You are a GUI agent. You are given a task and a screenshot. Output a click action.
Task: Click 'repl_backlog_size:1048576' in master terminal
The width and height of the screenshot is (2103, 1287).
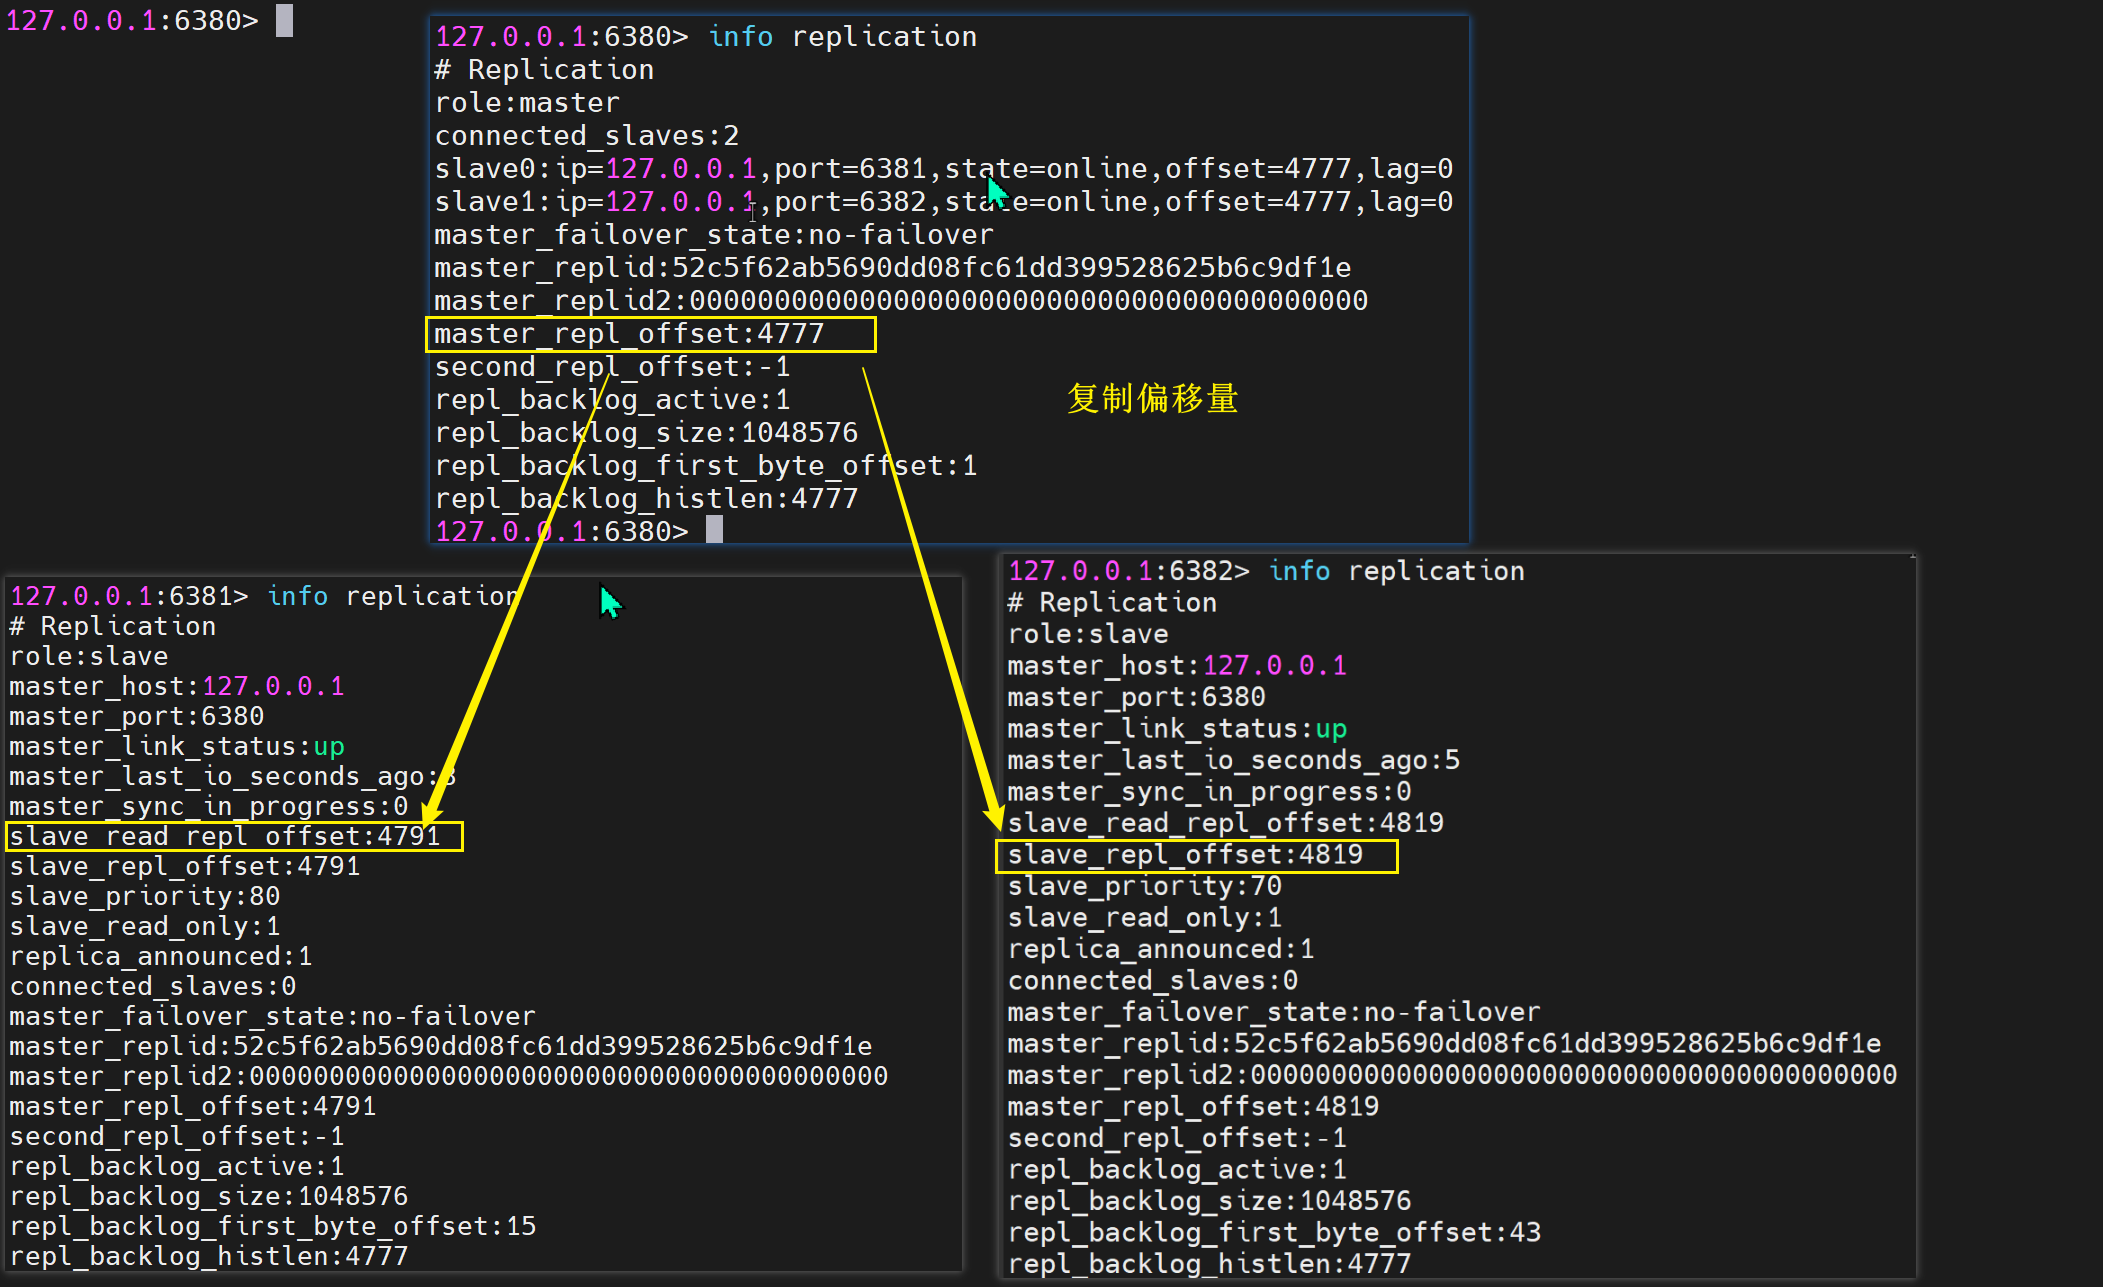point(646,433)
